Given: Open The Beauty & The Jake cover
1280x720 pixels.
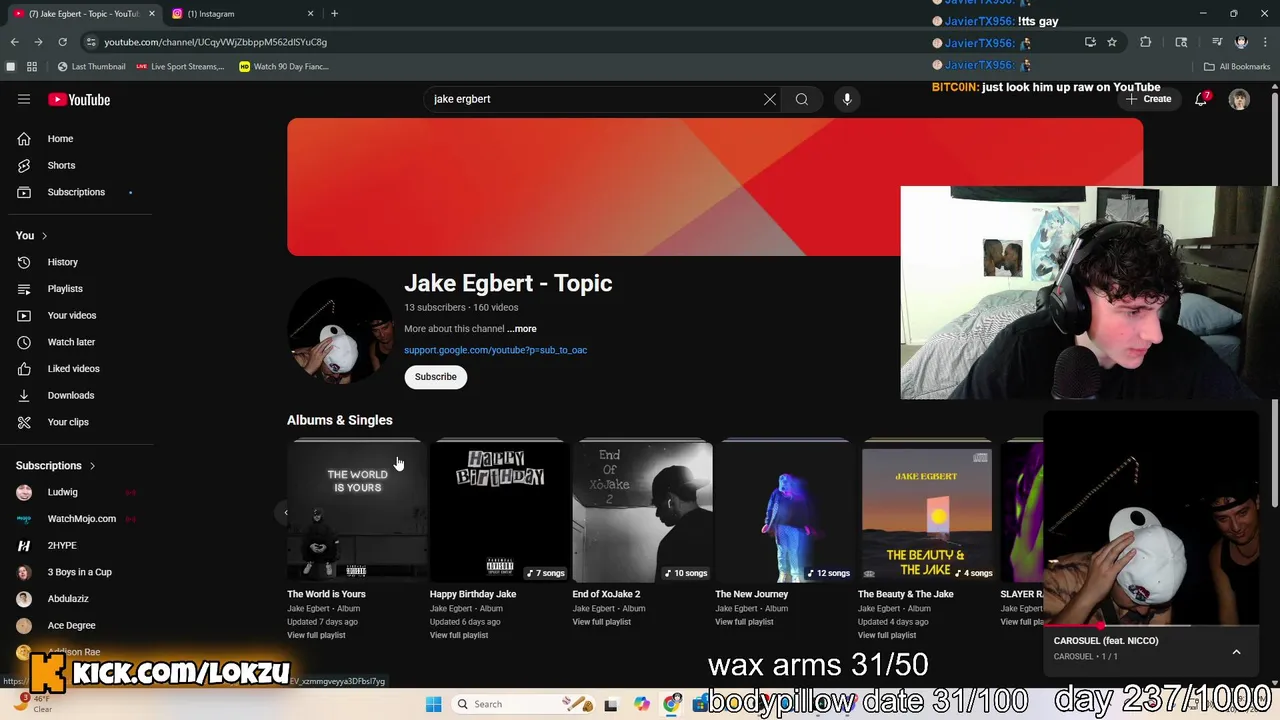Looking at the screenshot, I should coord(928,511).
